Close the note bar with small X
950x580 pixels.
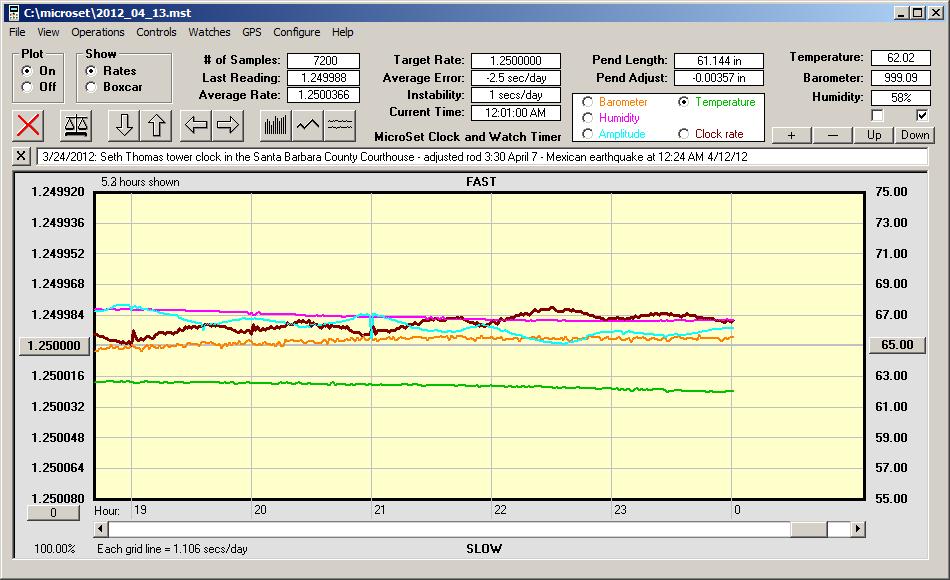pos(21,156)
